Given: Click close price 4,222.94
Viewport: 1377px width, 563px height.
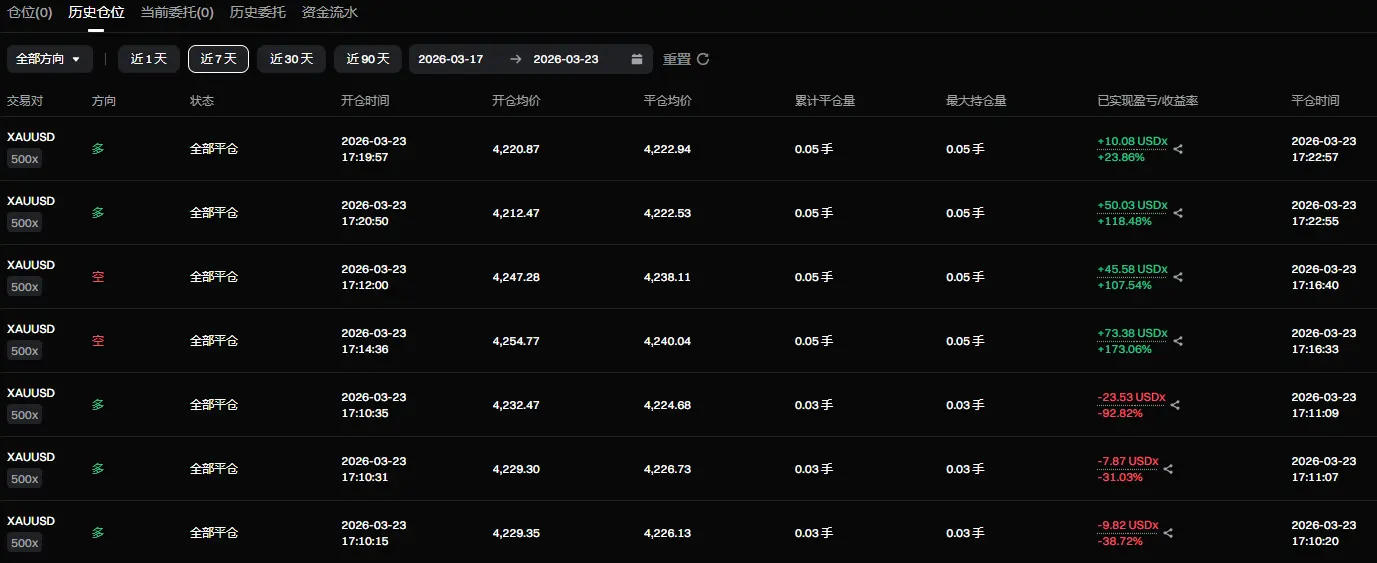Looking at the screenshot, I should click(667, 149).
